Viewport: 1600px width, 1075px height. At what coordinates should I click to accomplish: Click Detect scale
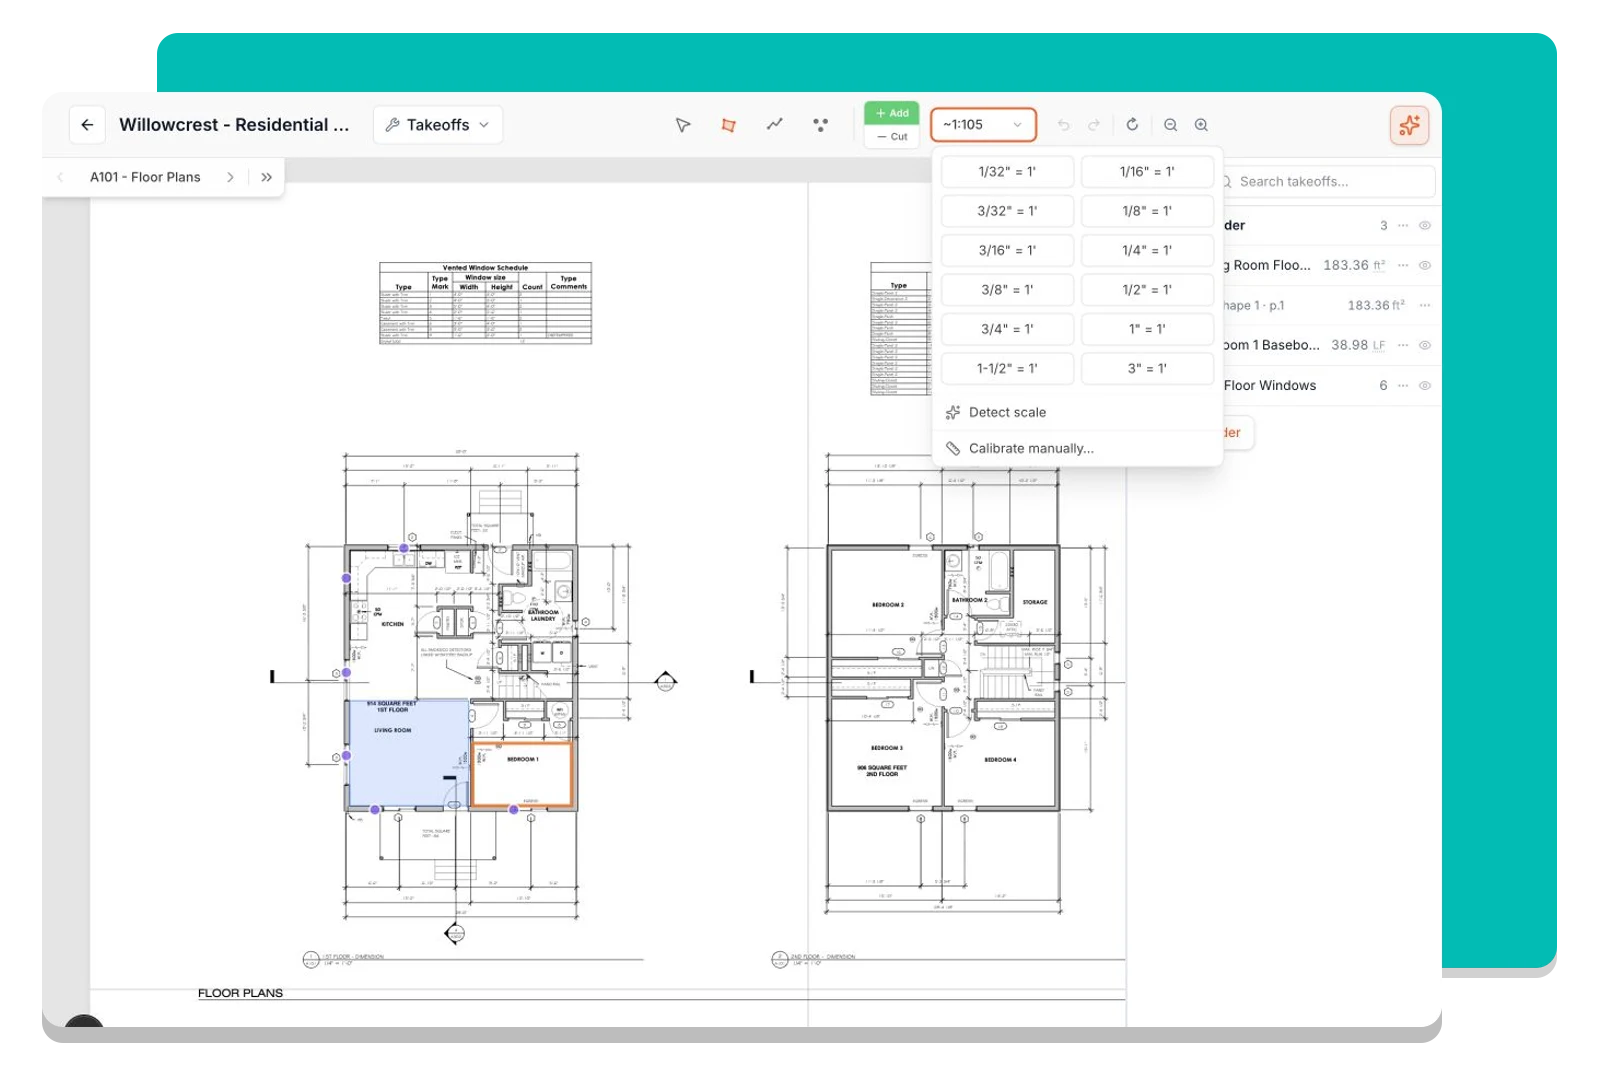tap(1077, 412)
